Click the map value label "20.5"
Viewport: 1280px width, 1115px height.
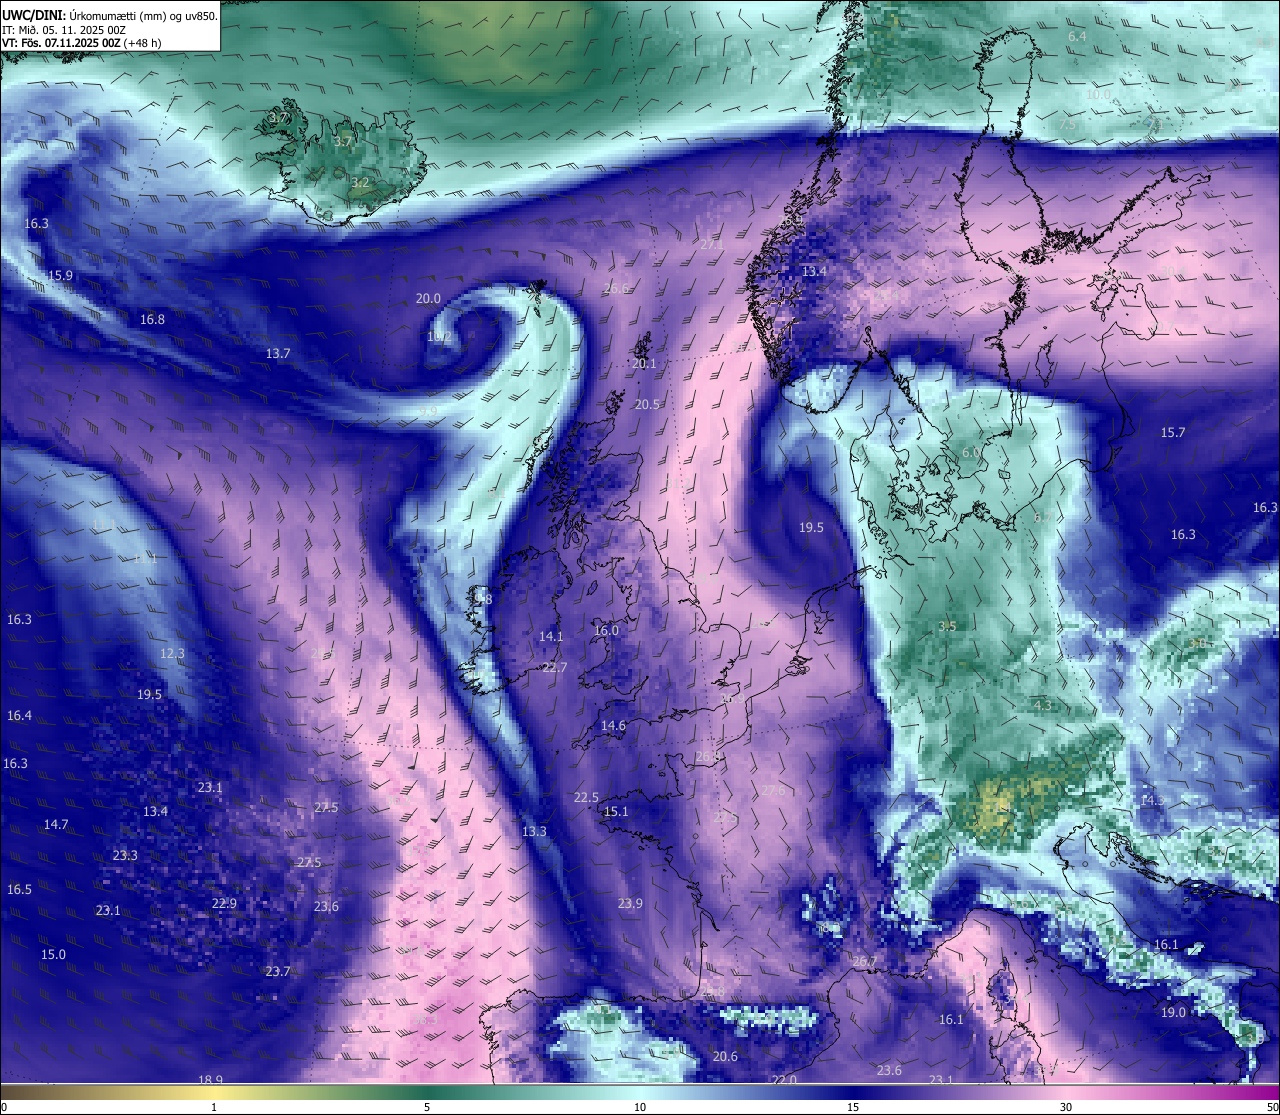click(x=647, y=405)
